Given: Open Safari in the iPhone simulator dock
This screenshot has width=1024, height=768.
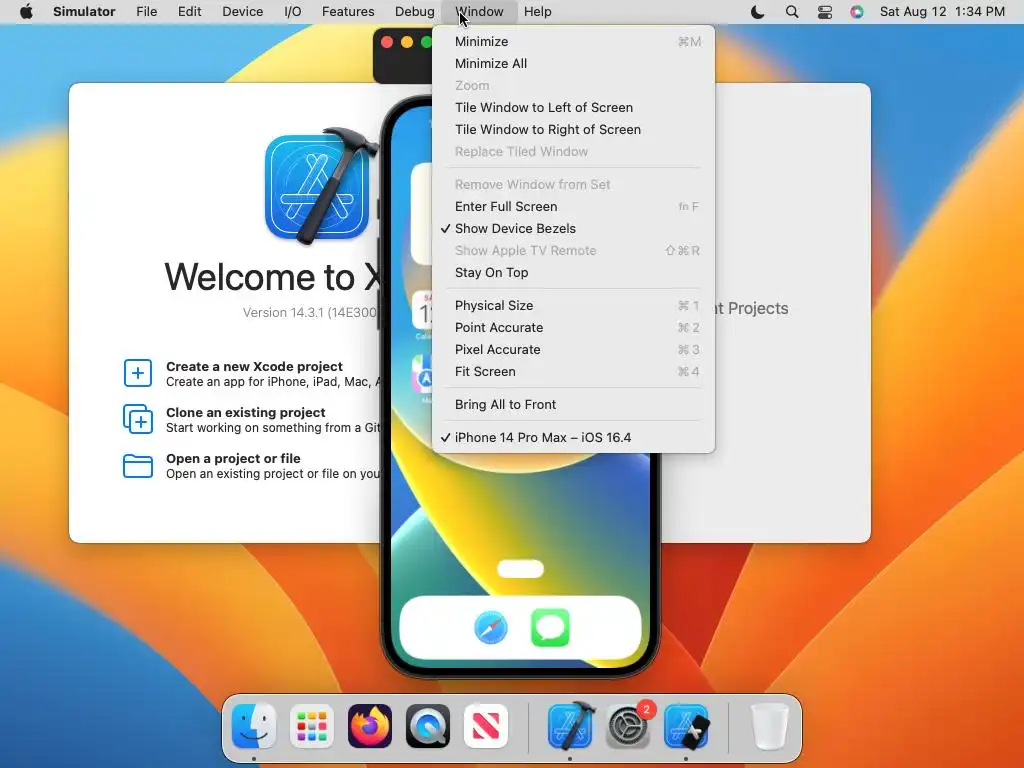Looking at the screenshot, I should click(490, 628).
